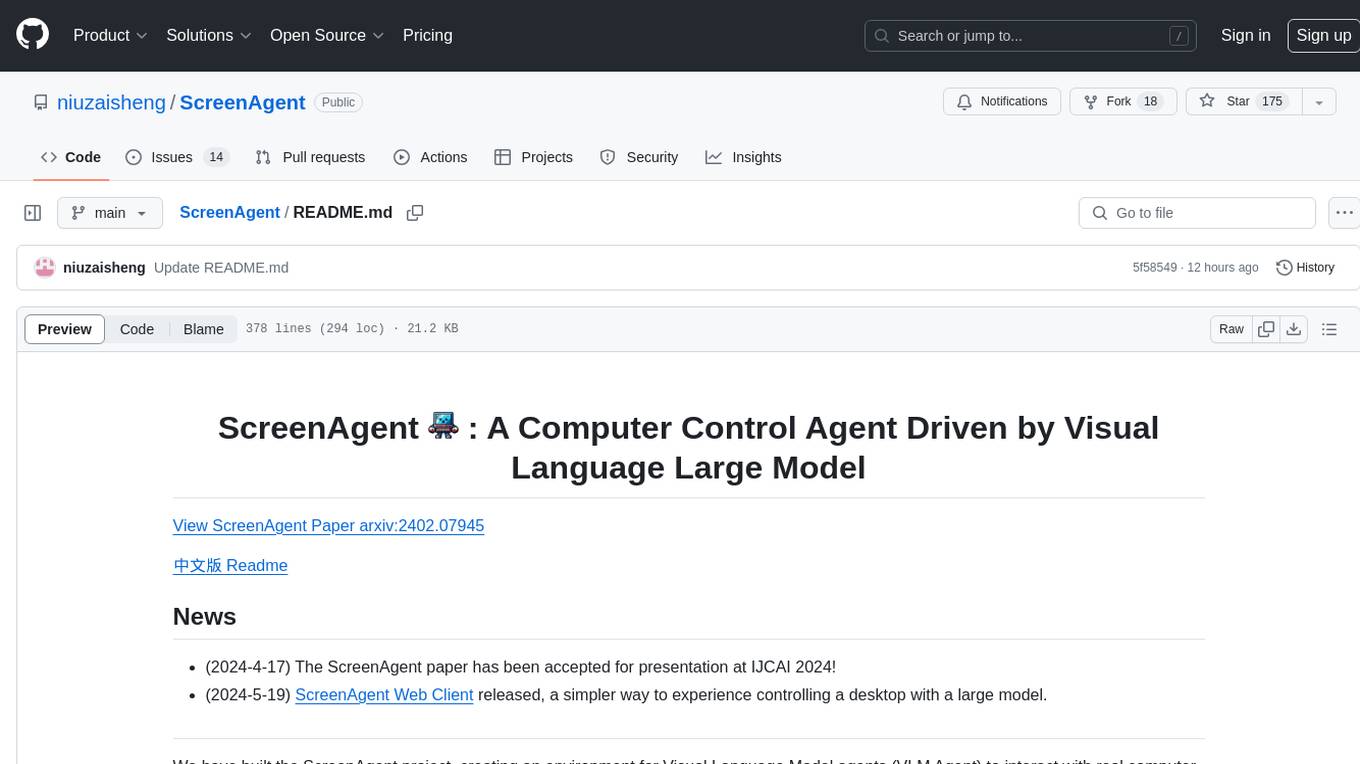Open the Security tab
Viewport: 1360px width, 764px height.
click(x=639, y=157)
